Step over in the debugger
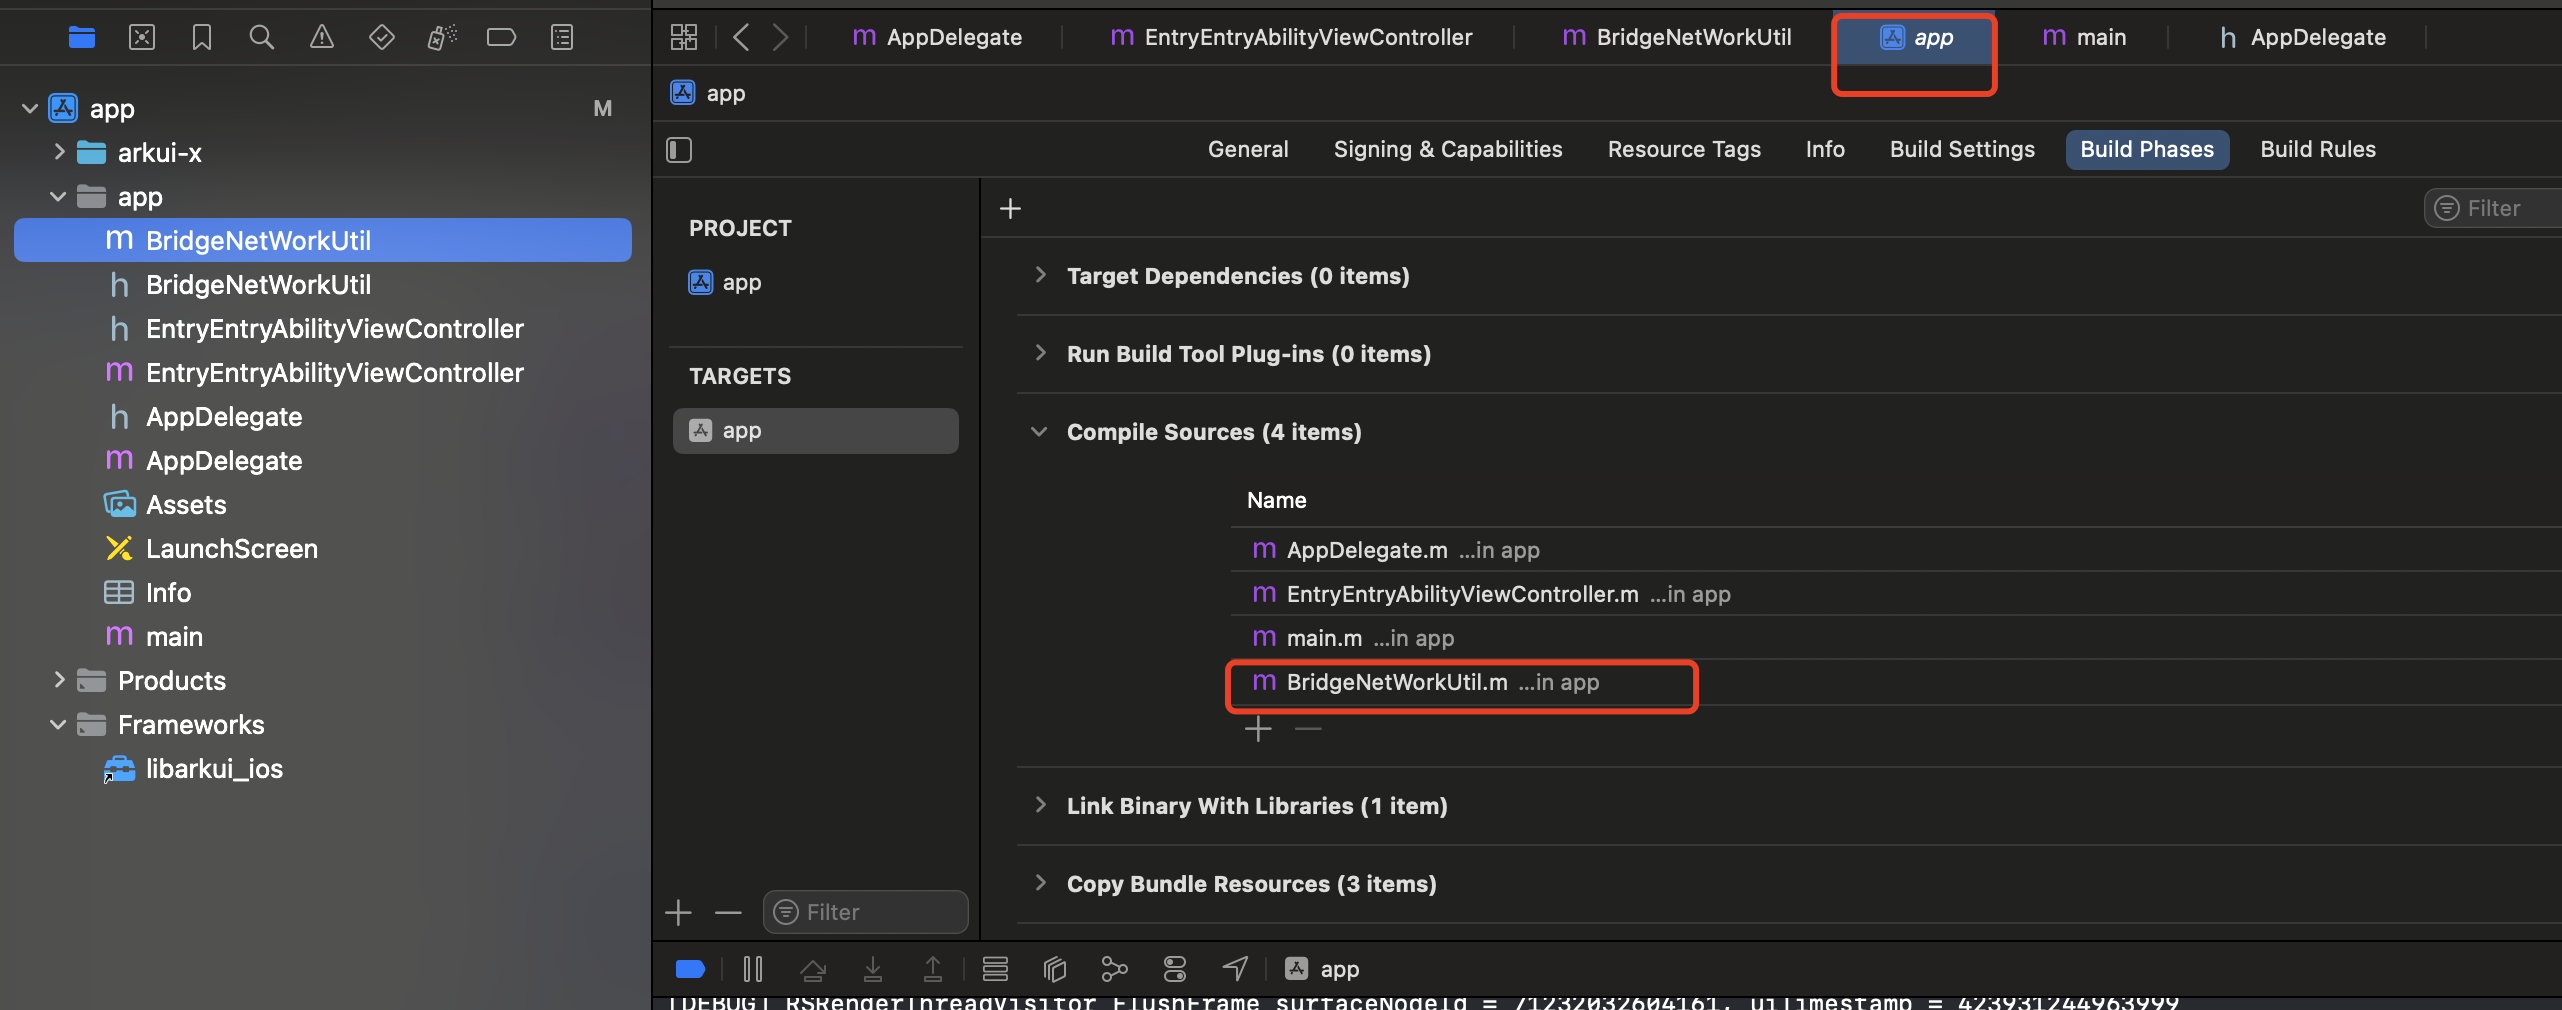 tap(813, 969)
